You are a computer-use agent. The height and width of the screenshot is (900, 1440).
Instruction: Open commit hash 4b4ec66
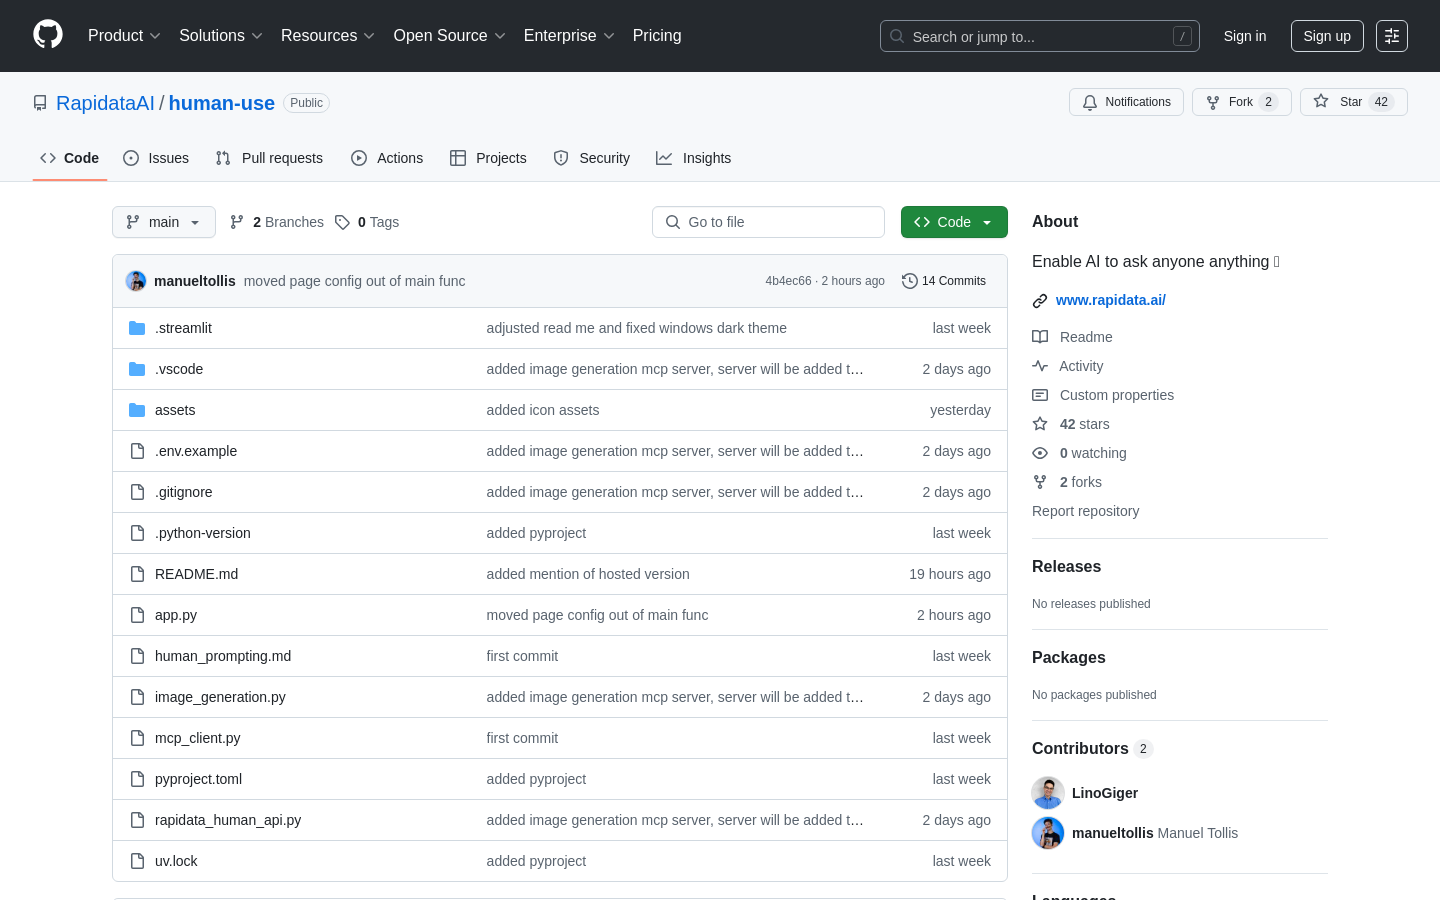(788, 281)
